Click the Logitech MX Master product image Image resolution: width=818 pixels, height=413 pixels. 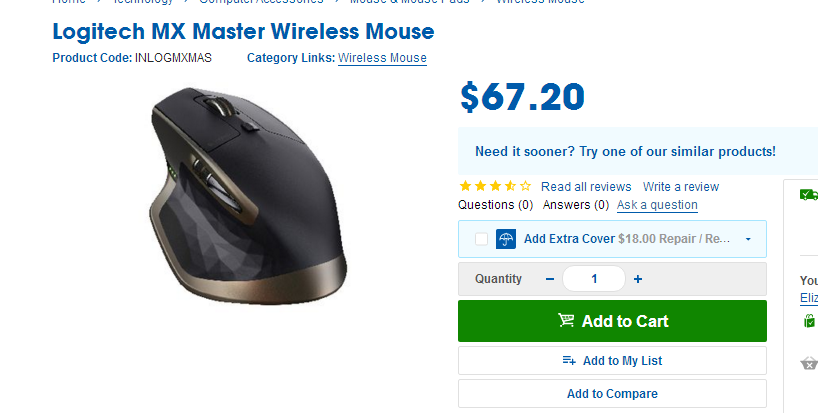coord(248,196)
